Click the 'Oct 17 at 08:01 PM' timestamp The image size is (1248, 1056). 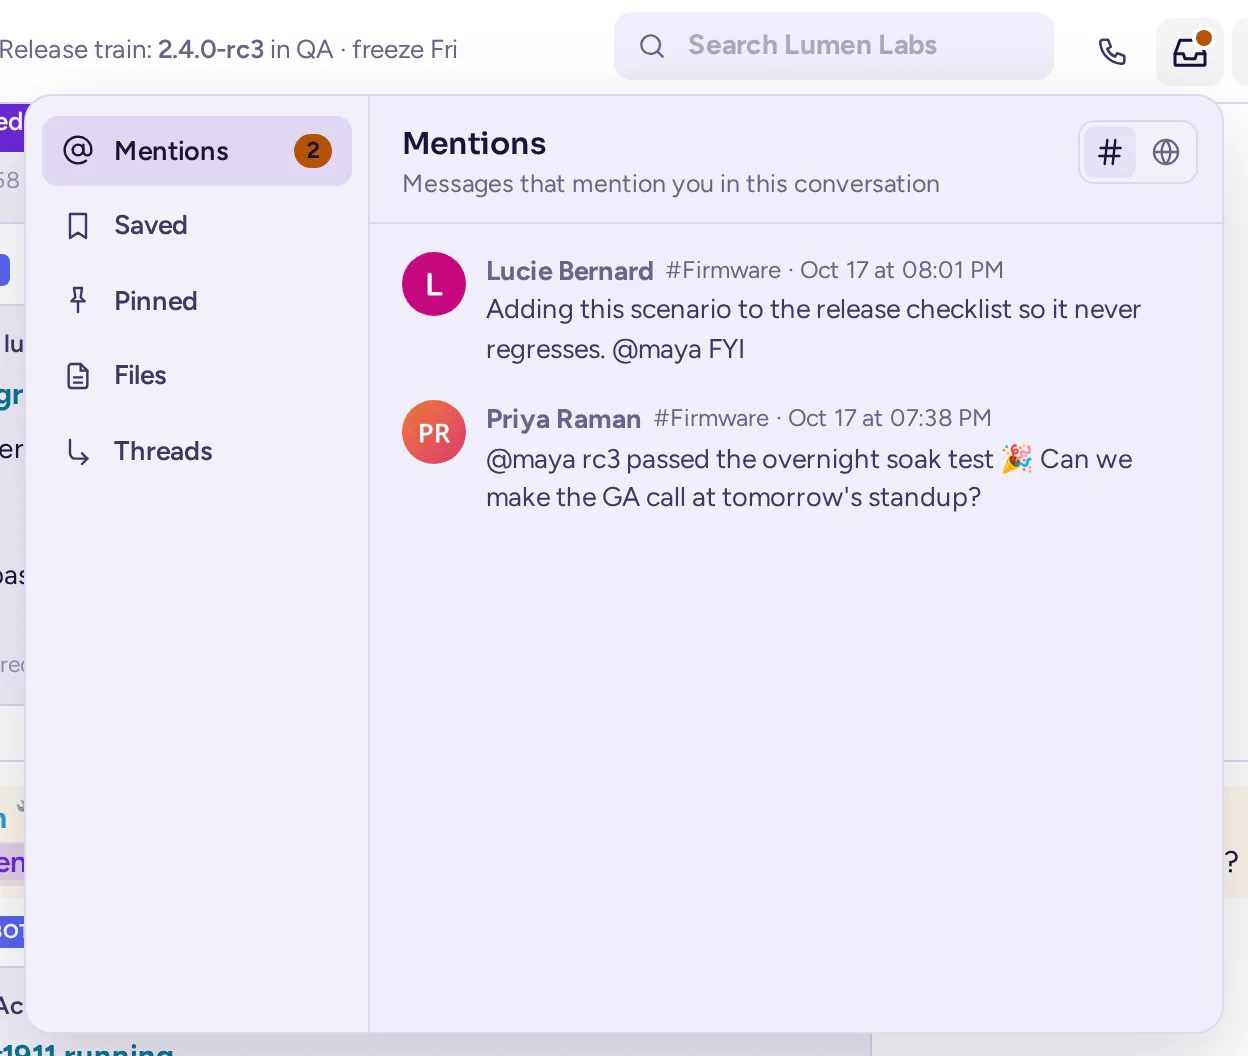pyautogui.click(x=902, y=270)
